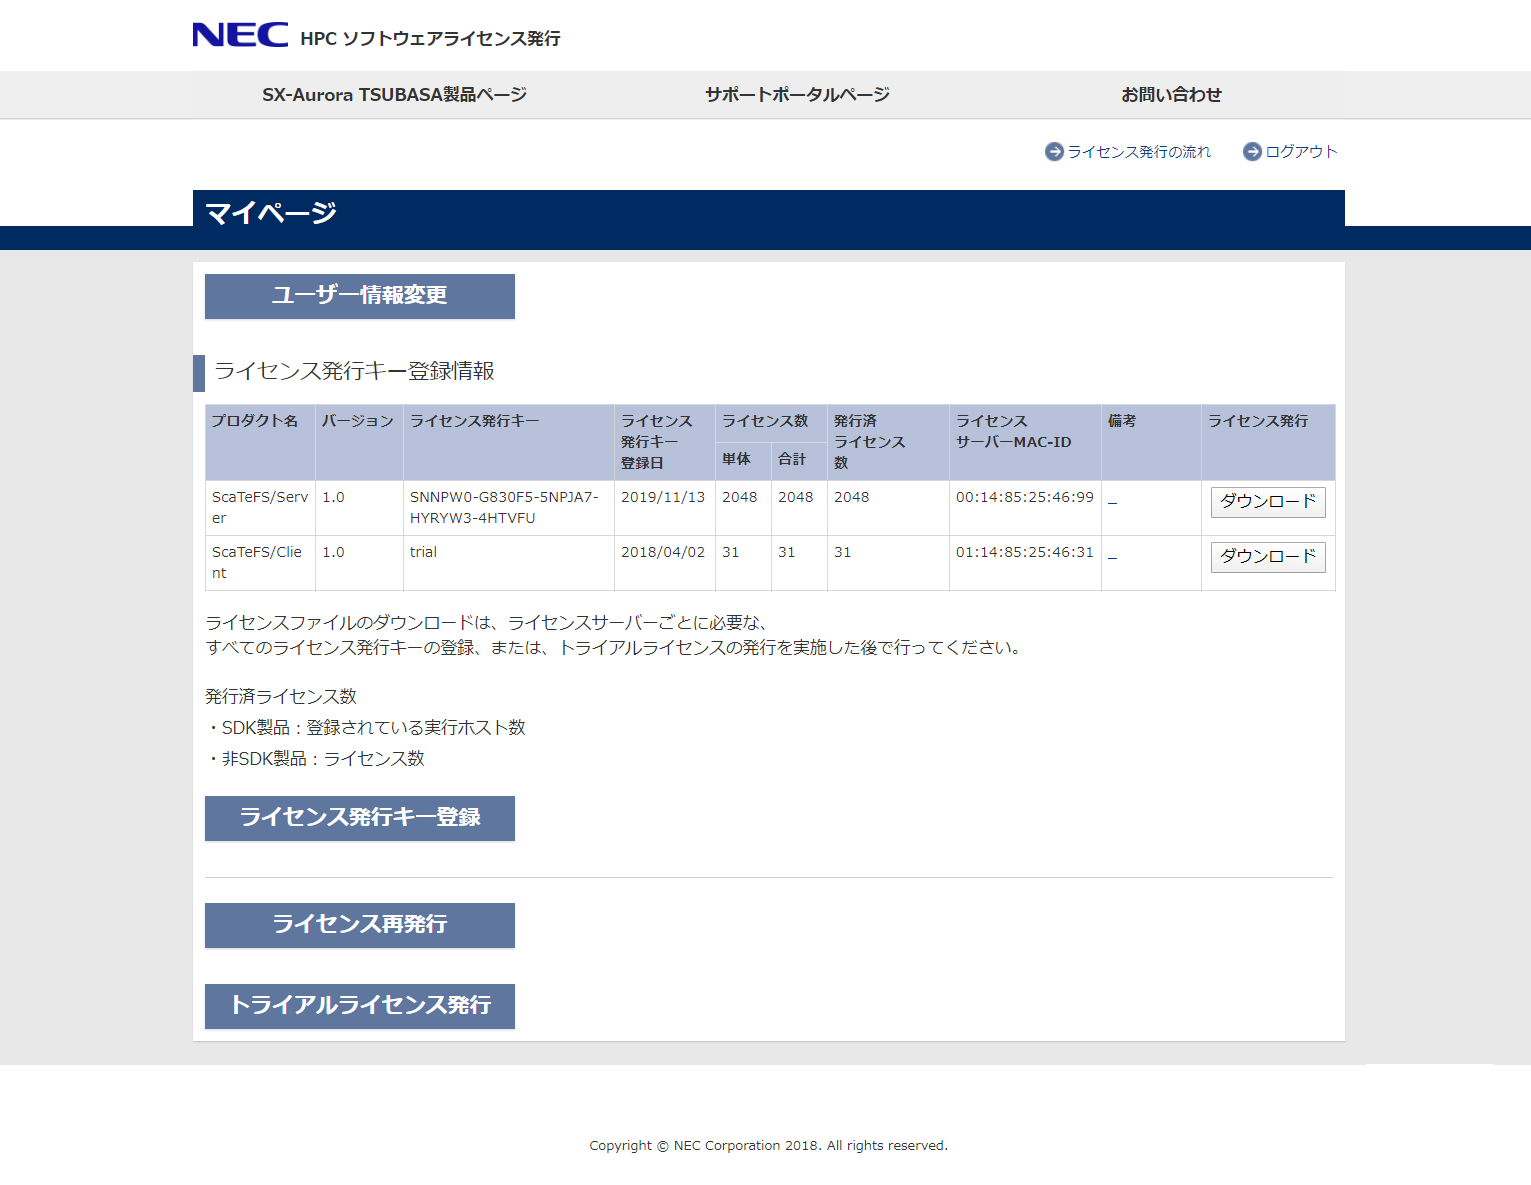Viewport: 1531px width, 1185px height.
Task: Click ライセンス発行キー登録情報 section heading
Action: (354, 371)
